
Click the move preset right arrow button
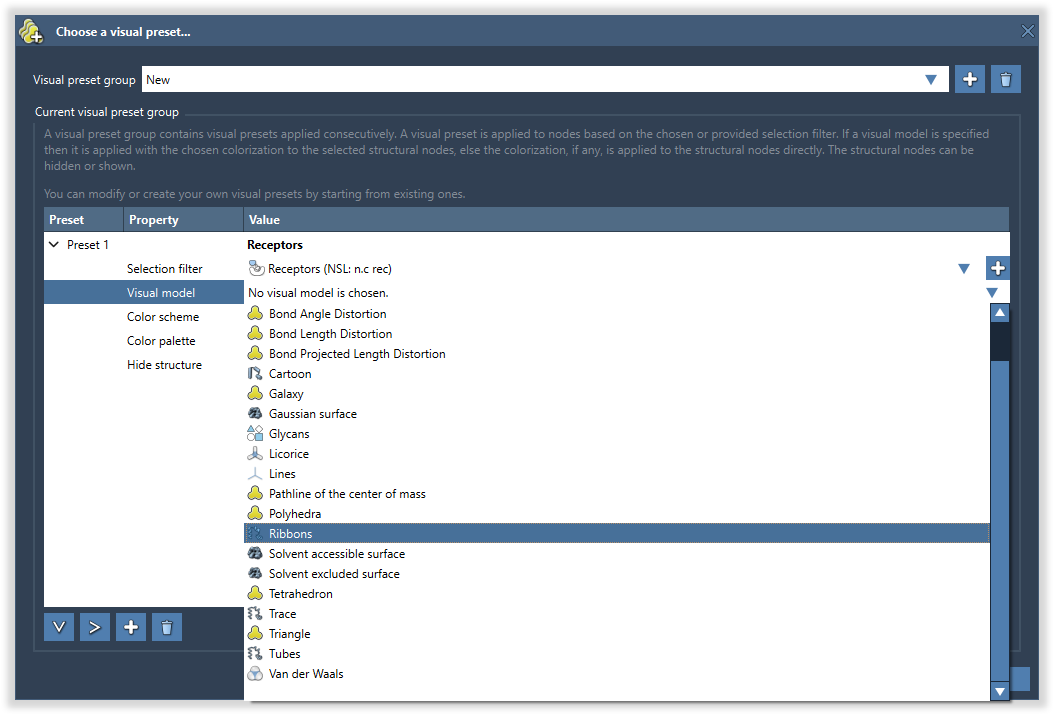(x=95, y=627)
